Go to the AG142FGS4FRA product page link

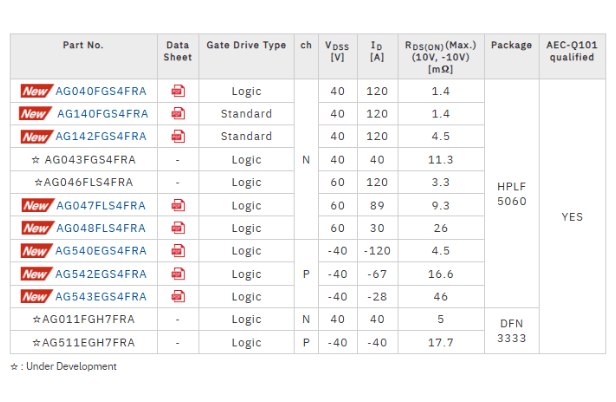[101, 137]
